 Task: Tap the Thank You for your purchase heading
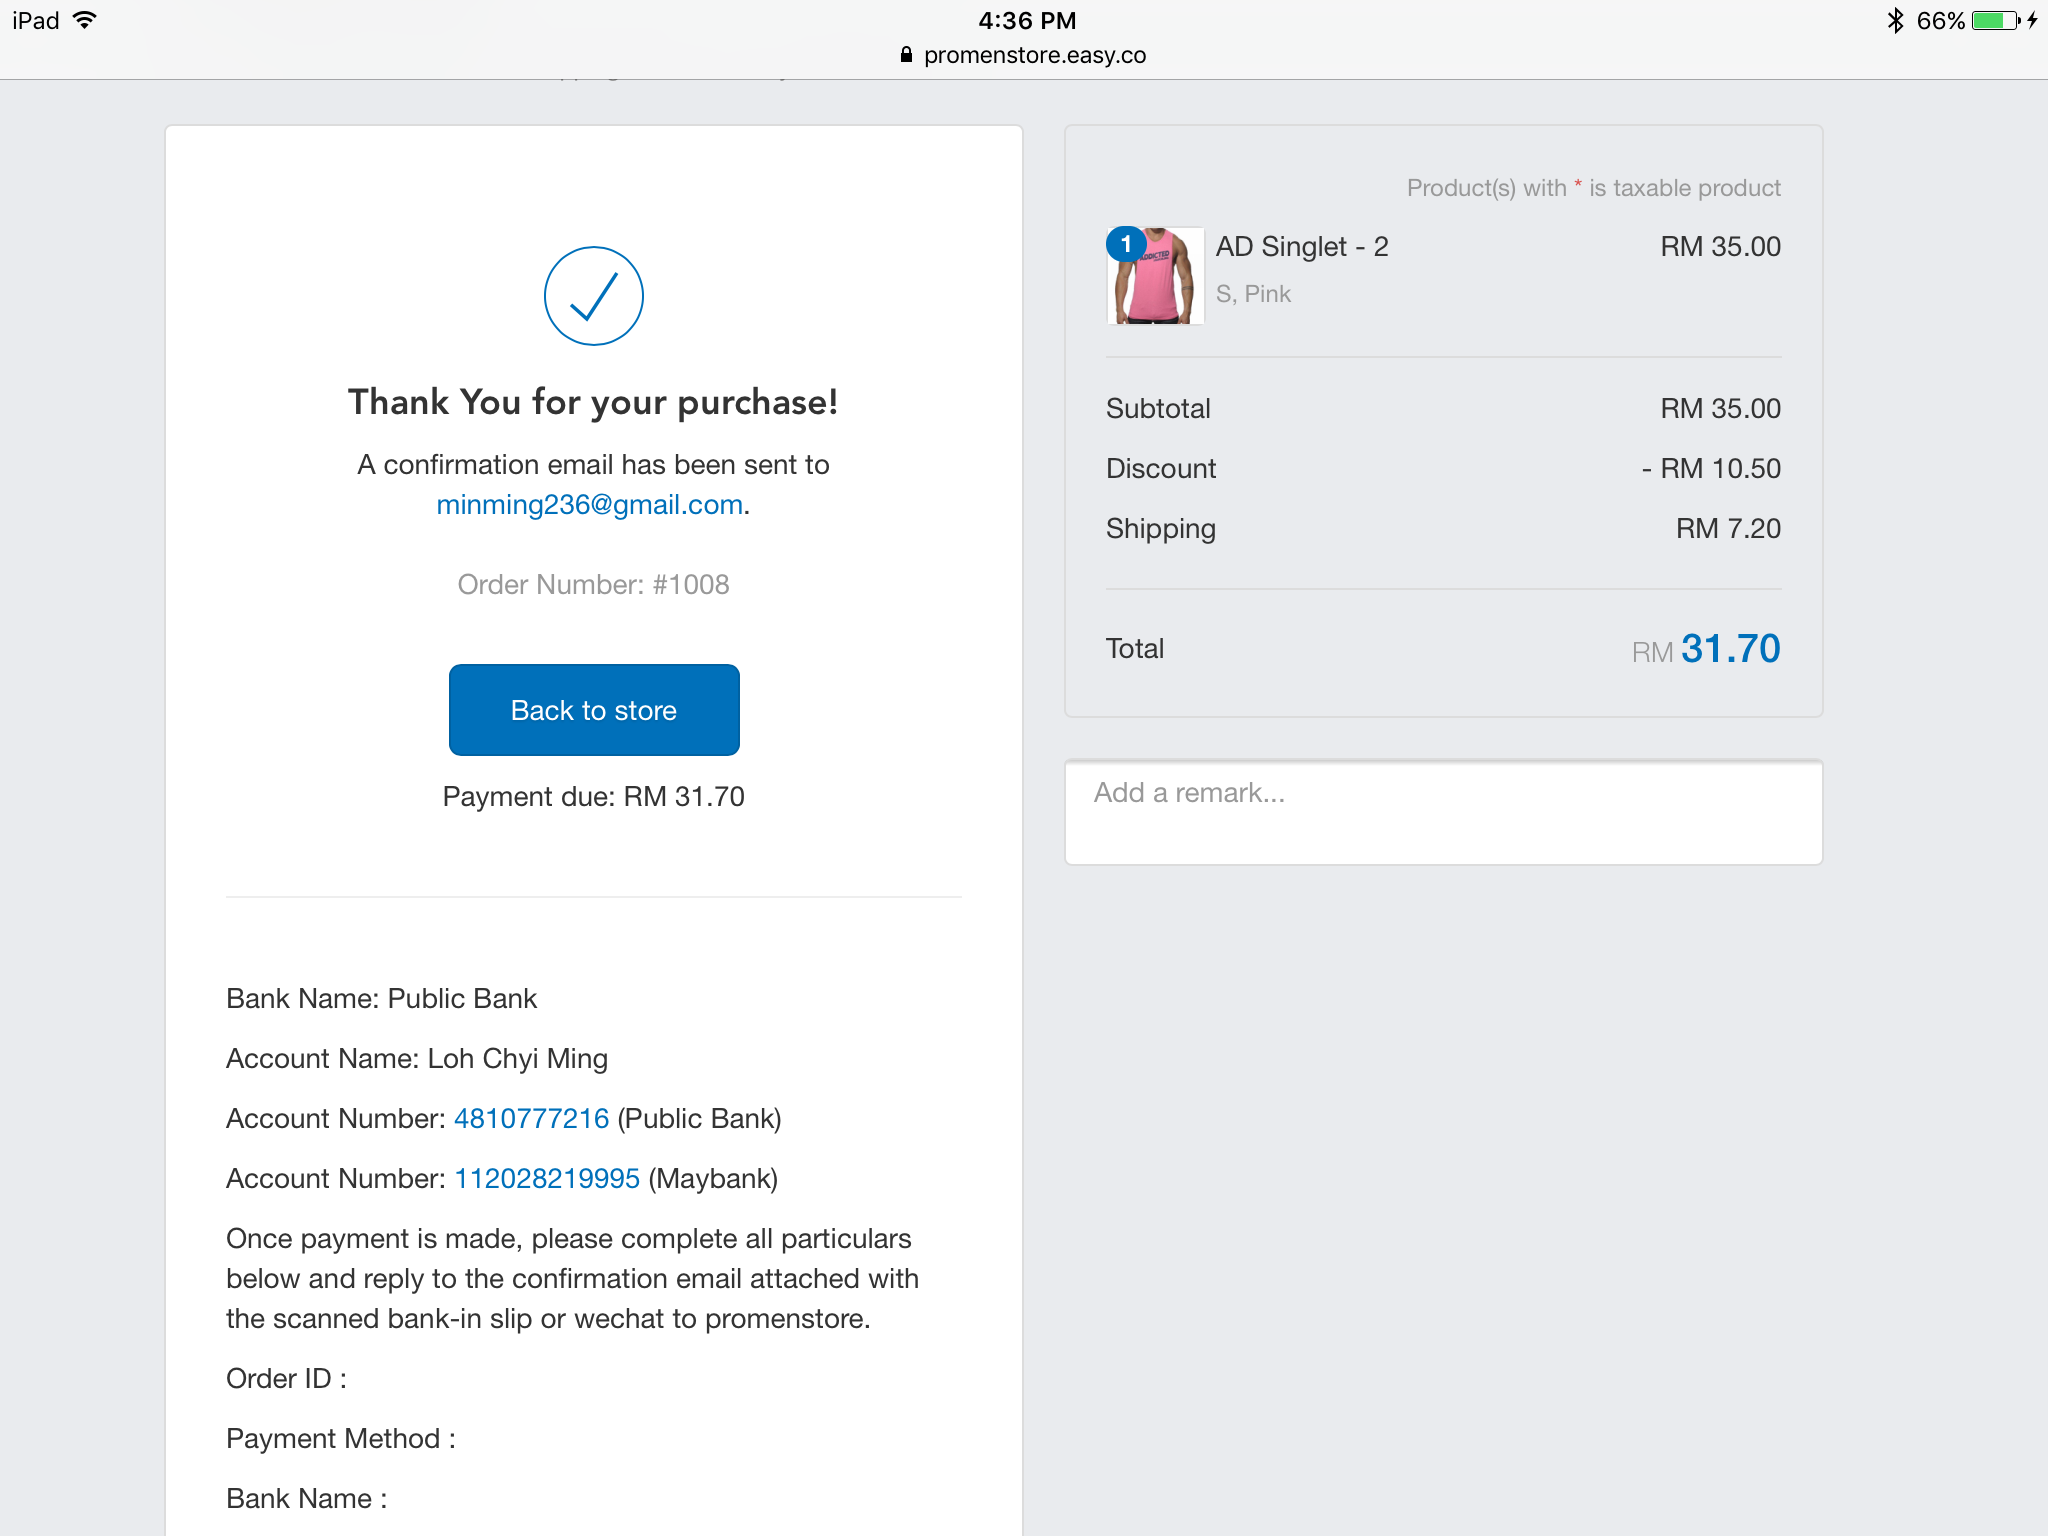tap(593, 402)
